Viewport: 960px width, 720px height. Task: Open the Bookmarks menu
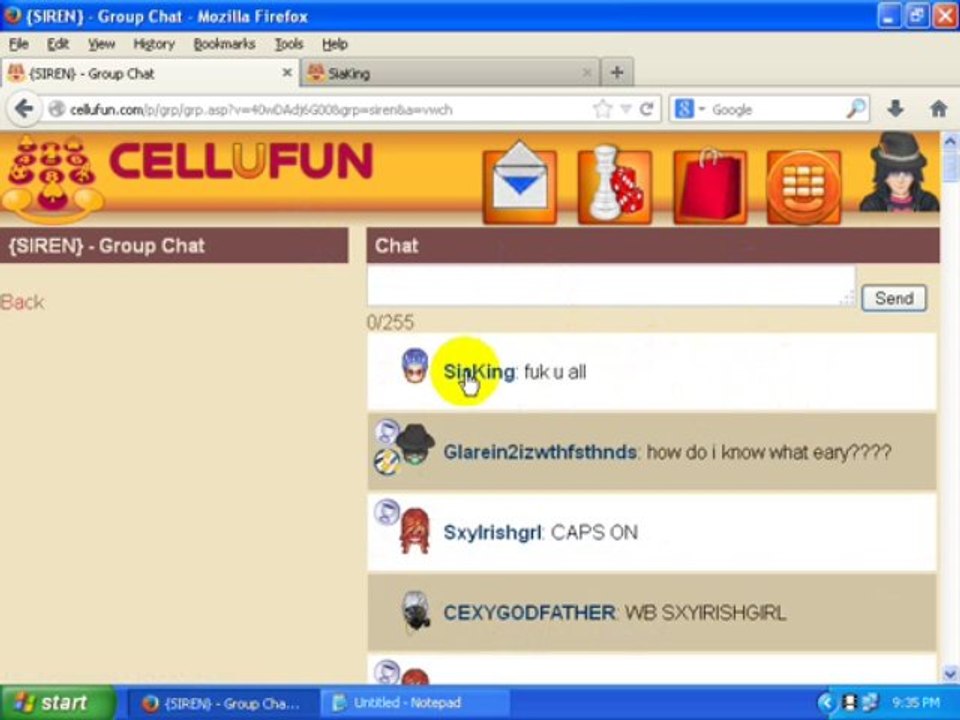pyautogui.click(x=224, y=44)
